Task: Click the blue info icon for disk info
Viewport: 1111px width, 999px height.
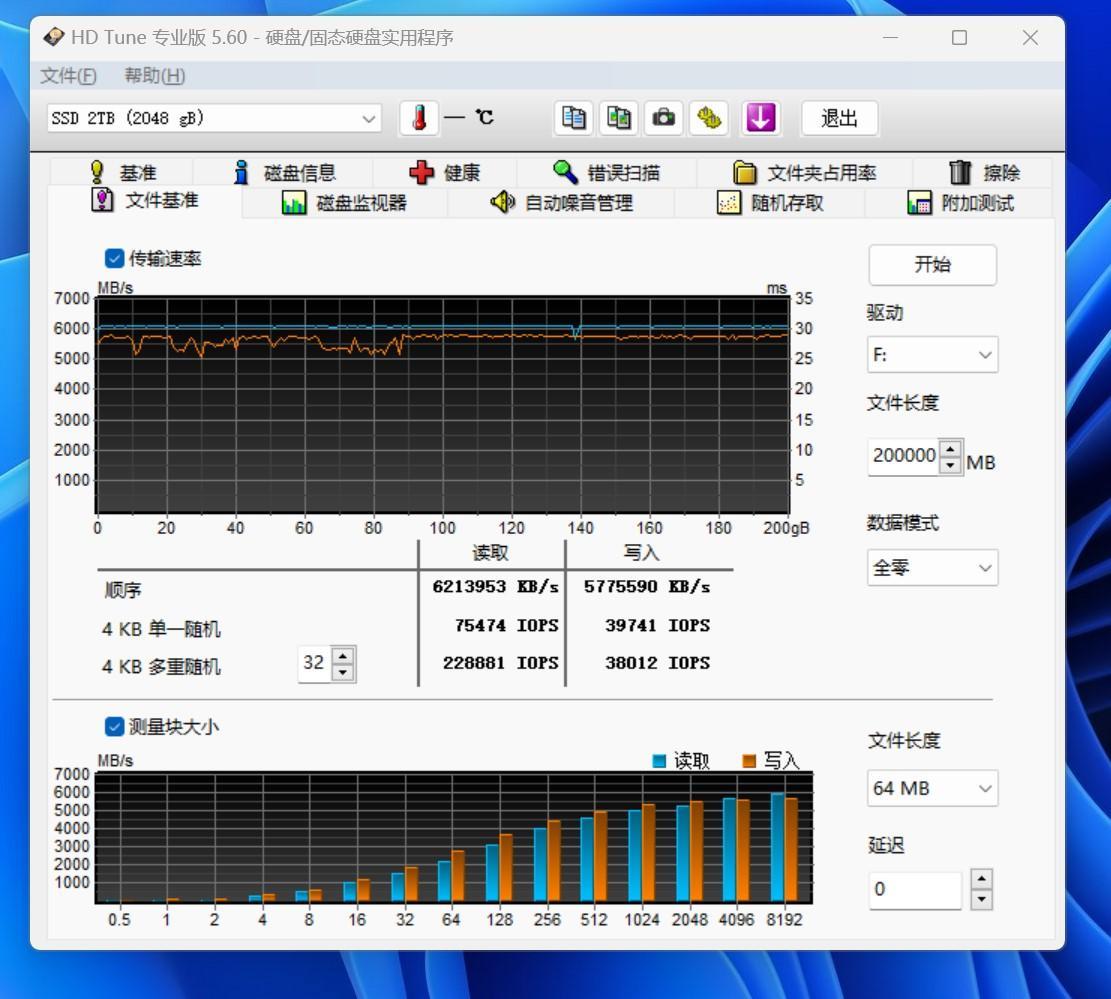Action: pyautogui.click(x=242, y=172)
